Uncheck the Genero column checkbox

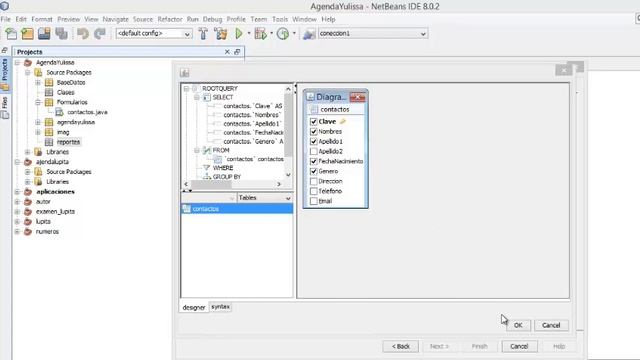pyautogui.click(x=313, y=171)
